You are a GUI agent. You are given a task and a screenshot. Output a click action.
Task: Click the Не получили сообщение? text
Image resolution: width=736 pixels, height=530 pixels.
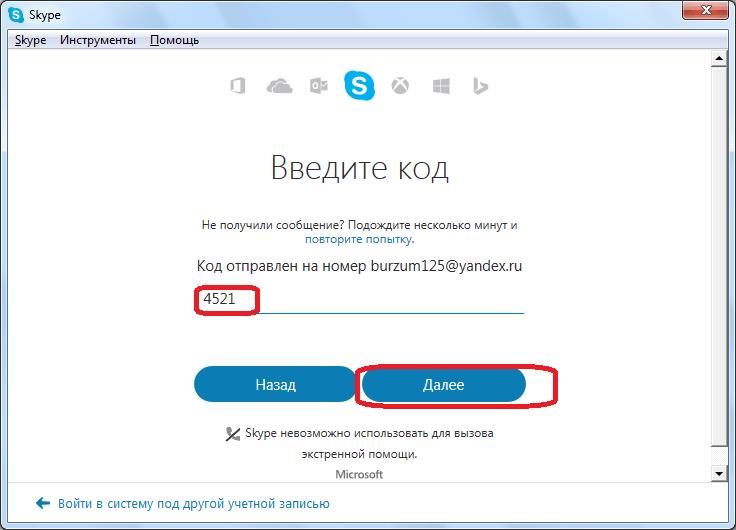(273, 225)
